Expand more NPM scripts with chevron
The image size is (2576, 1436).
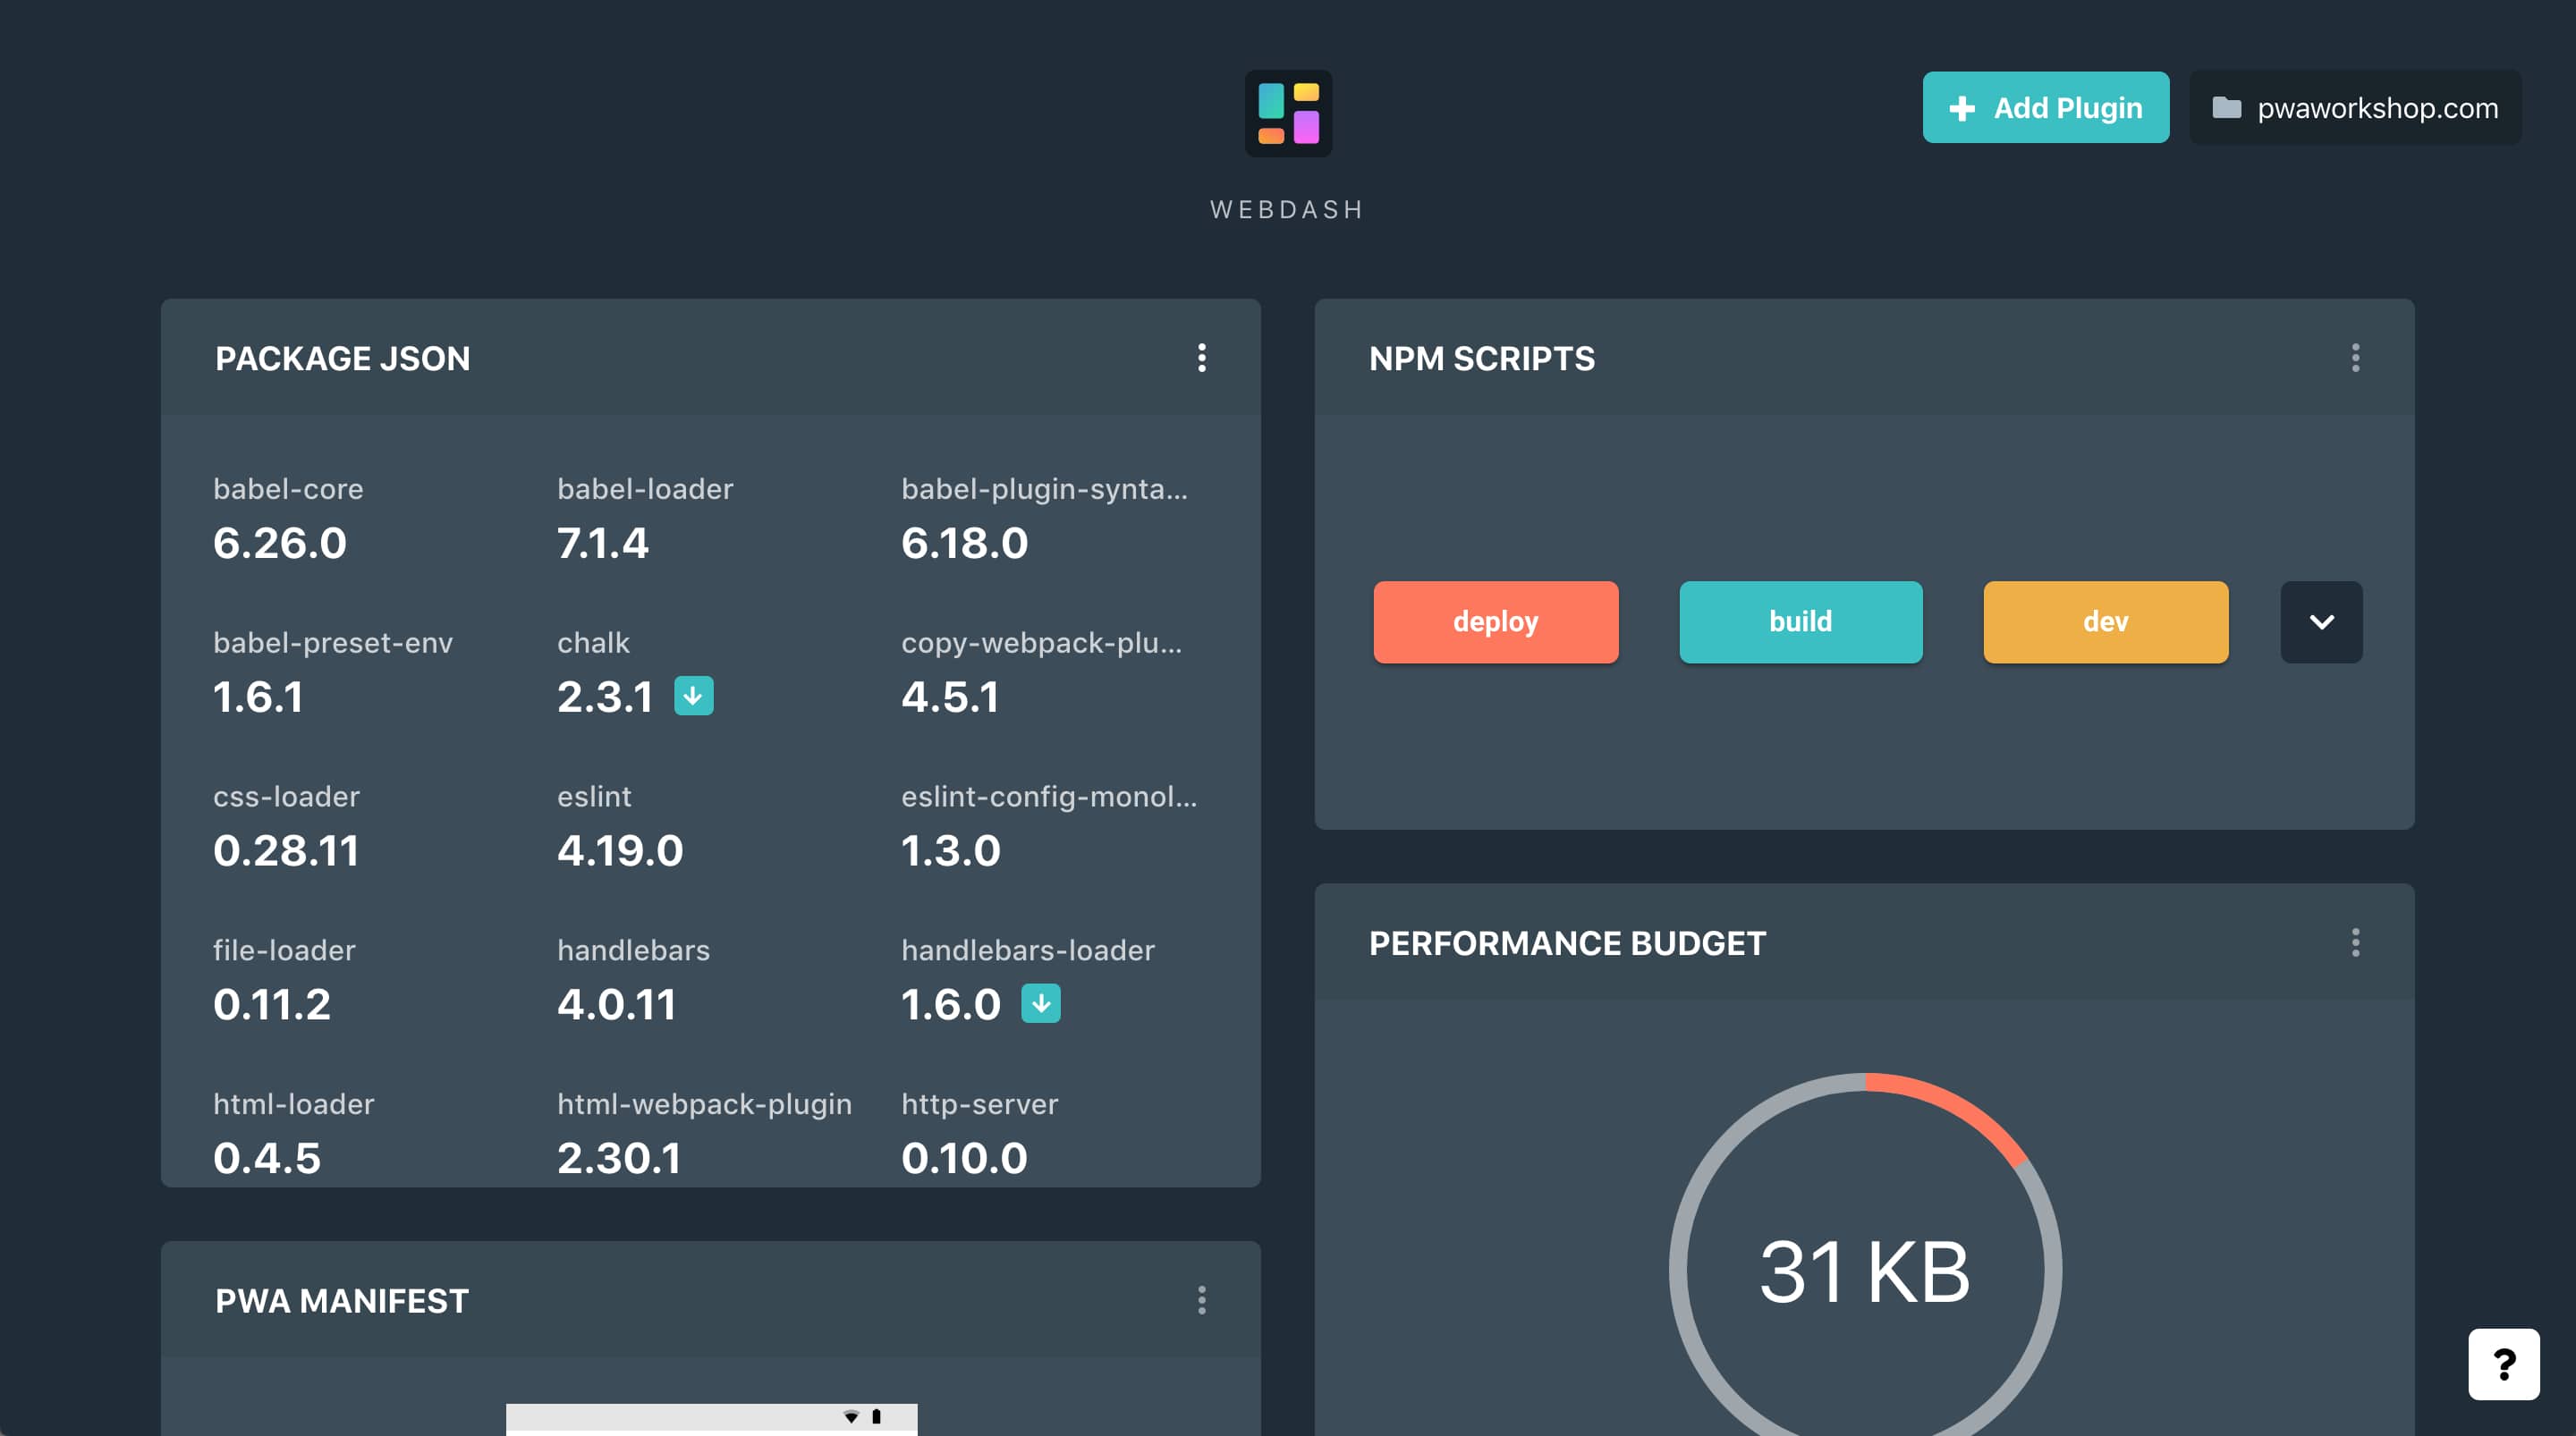2321,622
